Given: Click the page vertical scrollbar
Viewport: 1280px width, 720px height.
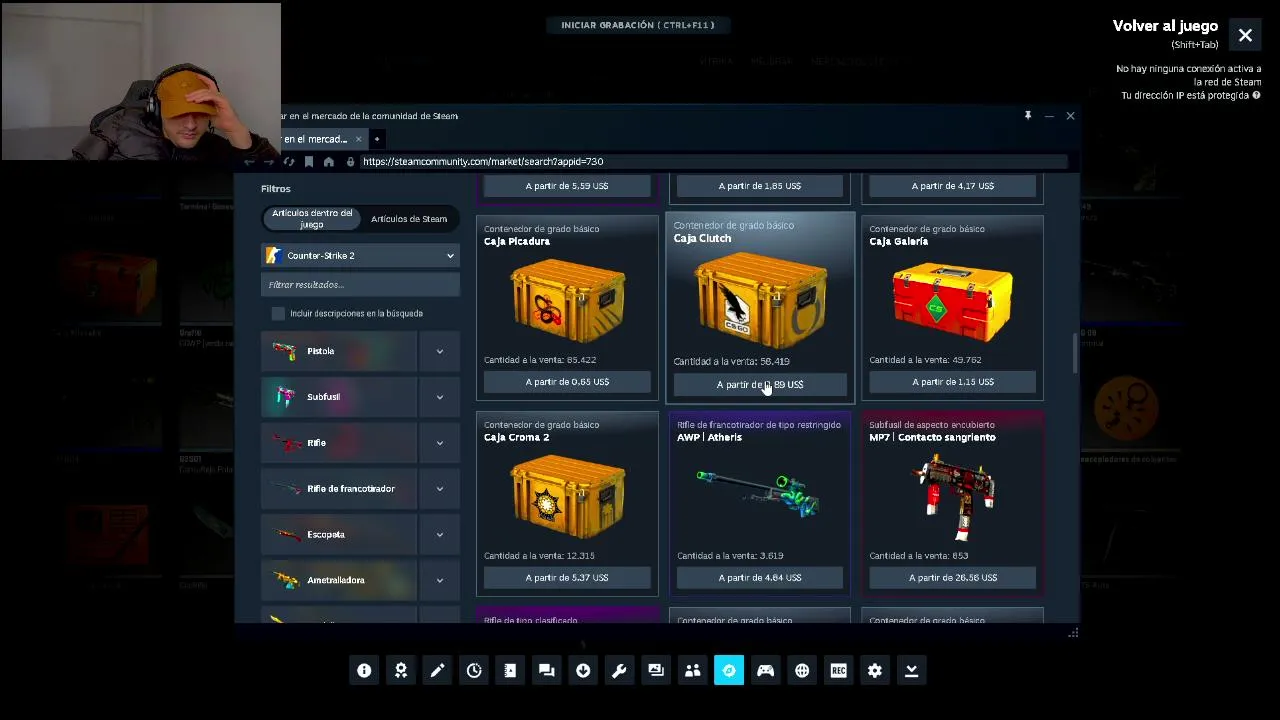Looking at the screenshot, I should pos(1076,352).
